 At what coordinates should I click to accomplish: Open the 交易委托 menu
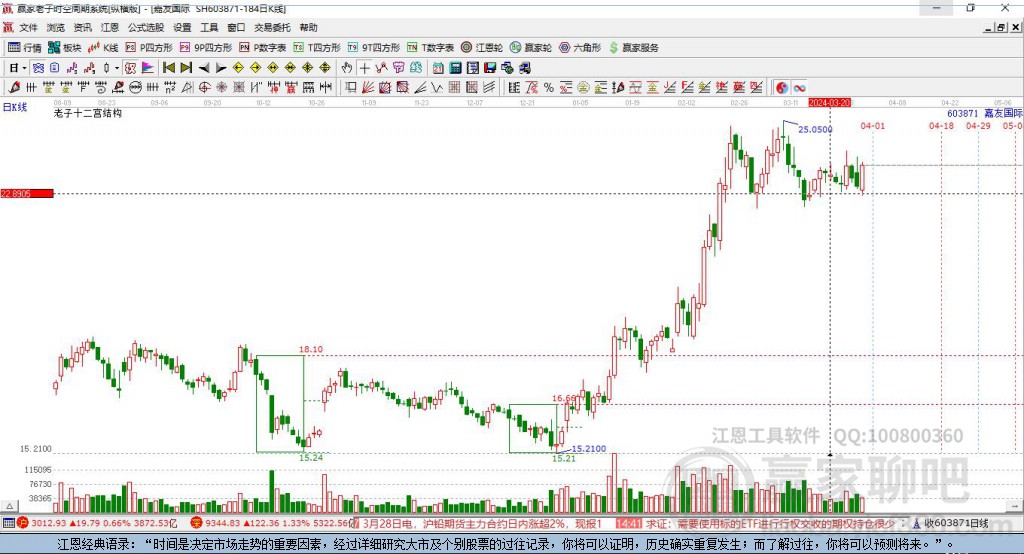point(272,27)
